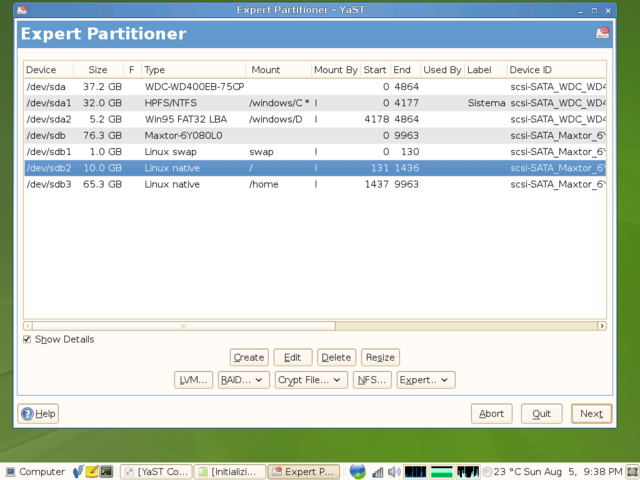Expand the RAID... dropdown
This screenshot has width=640, height=480.
pos(244,380)
